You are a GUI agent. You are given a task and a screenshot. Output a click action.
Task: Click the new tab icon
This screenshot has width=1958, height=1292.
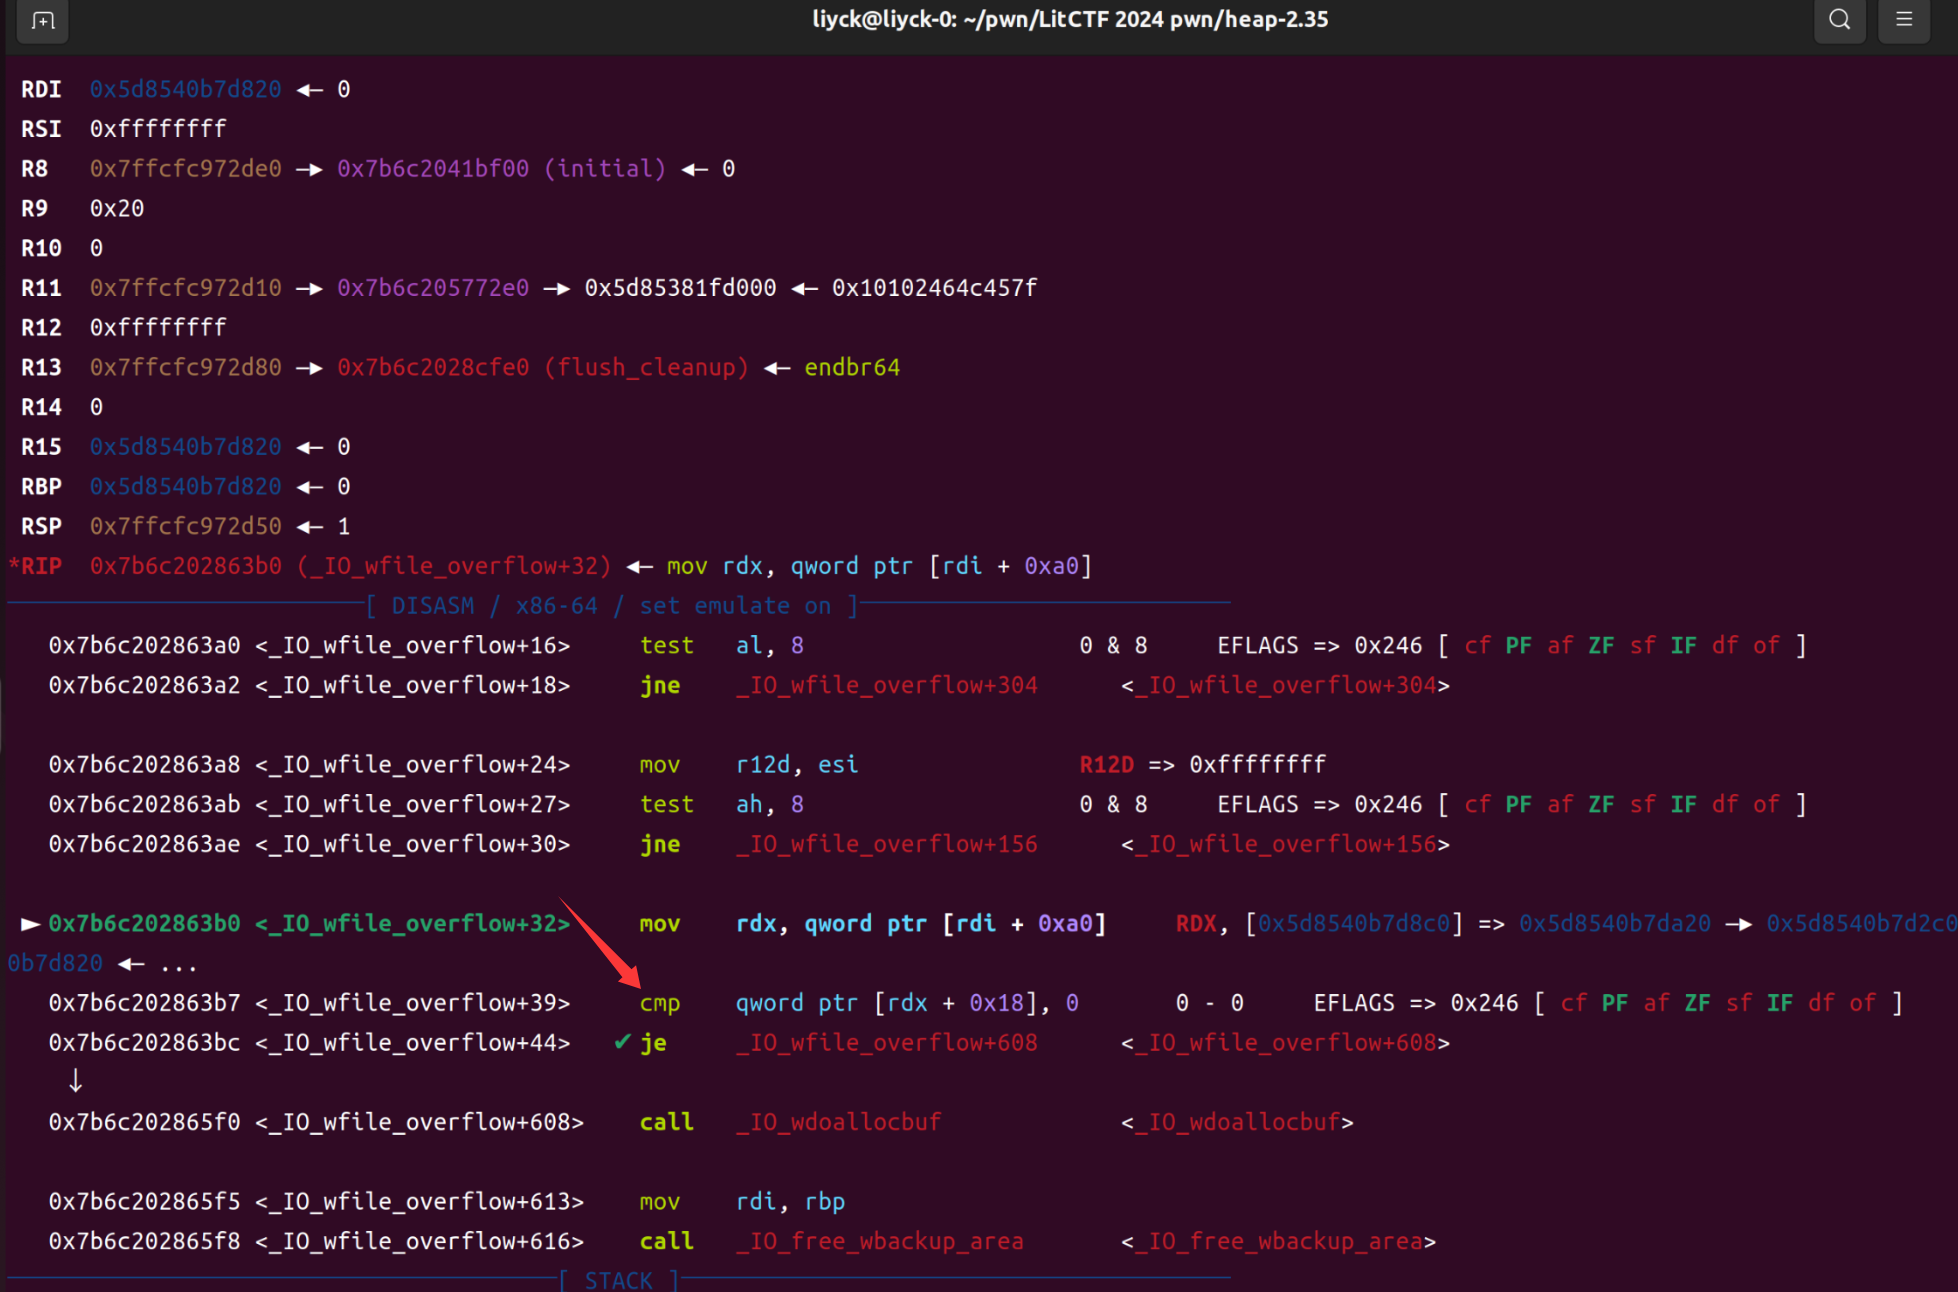coord(42,20)
